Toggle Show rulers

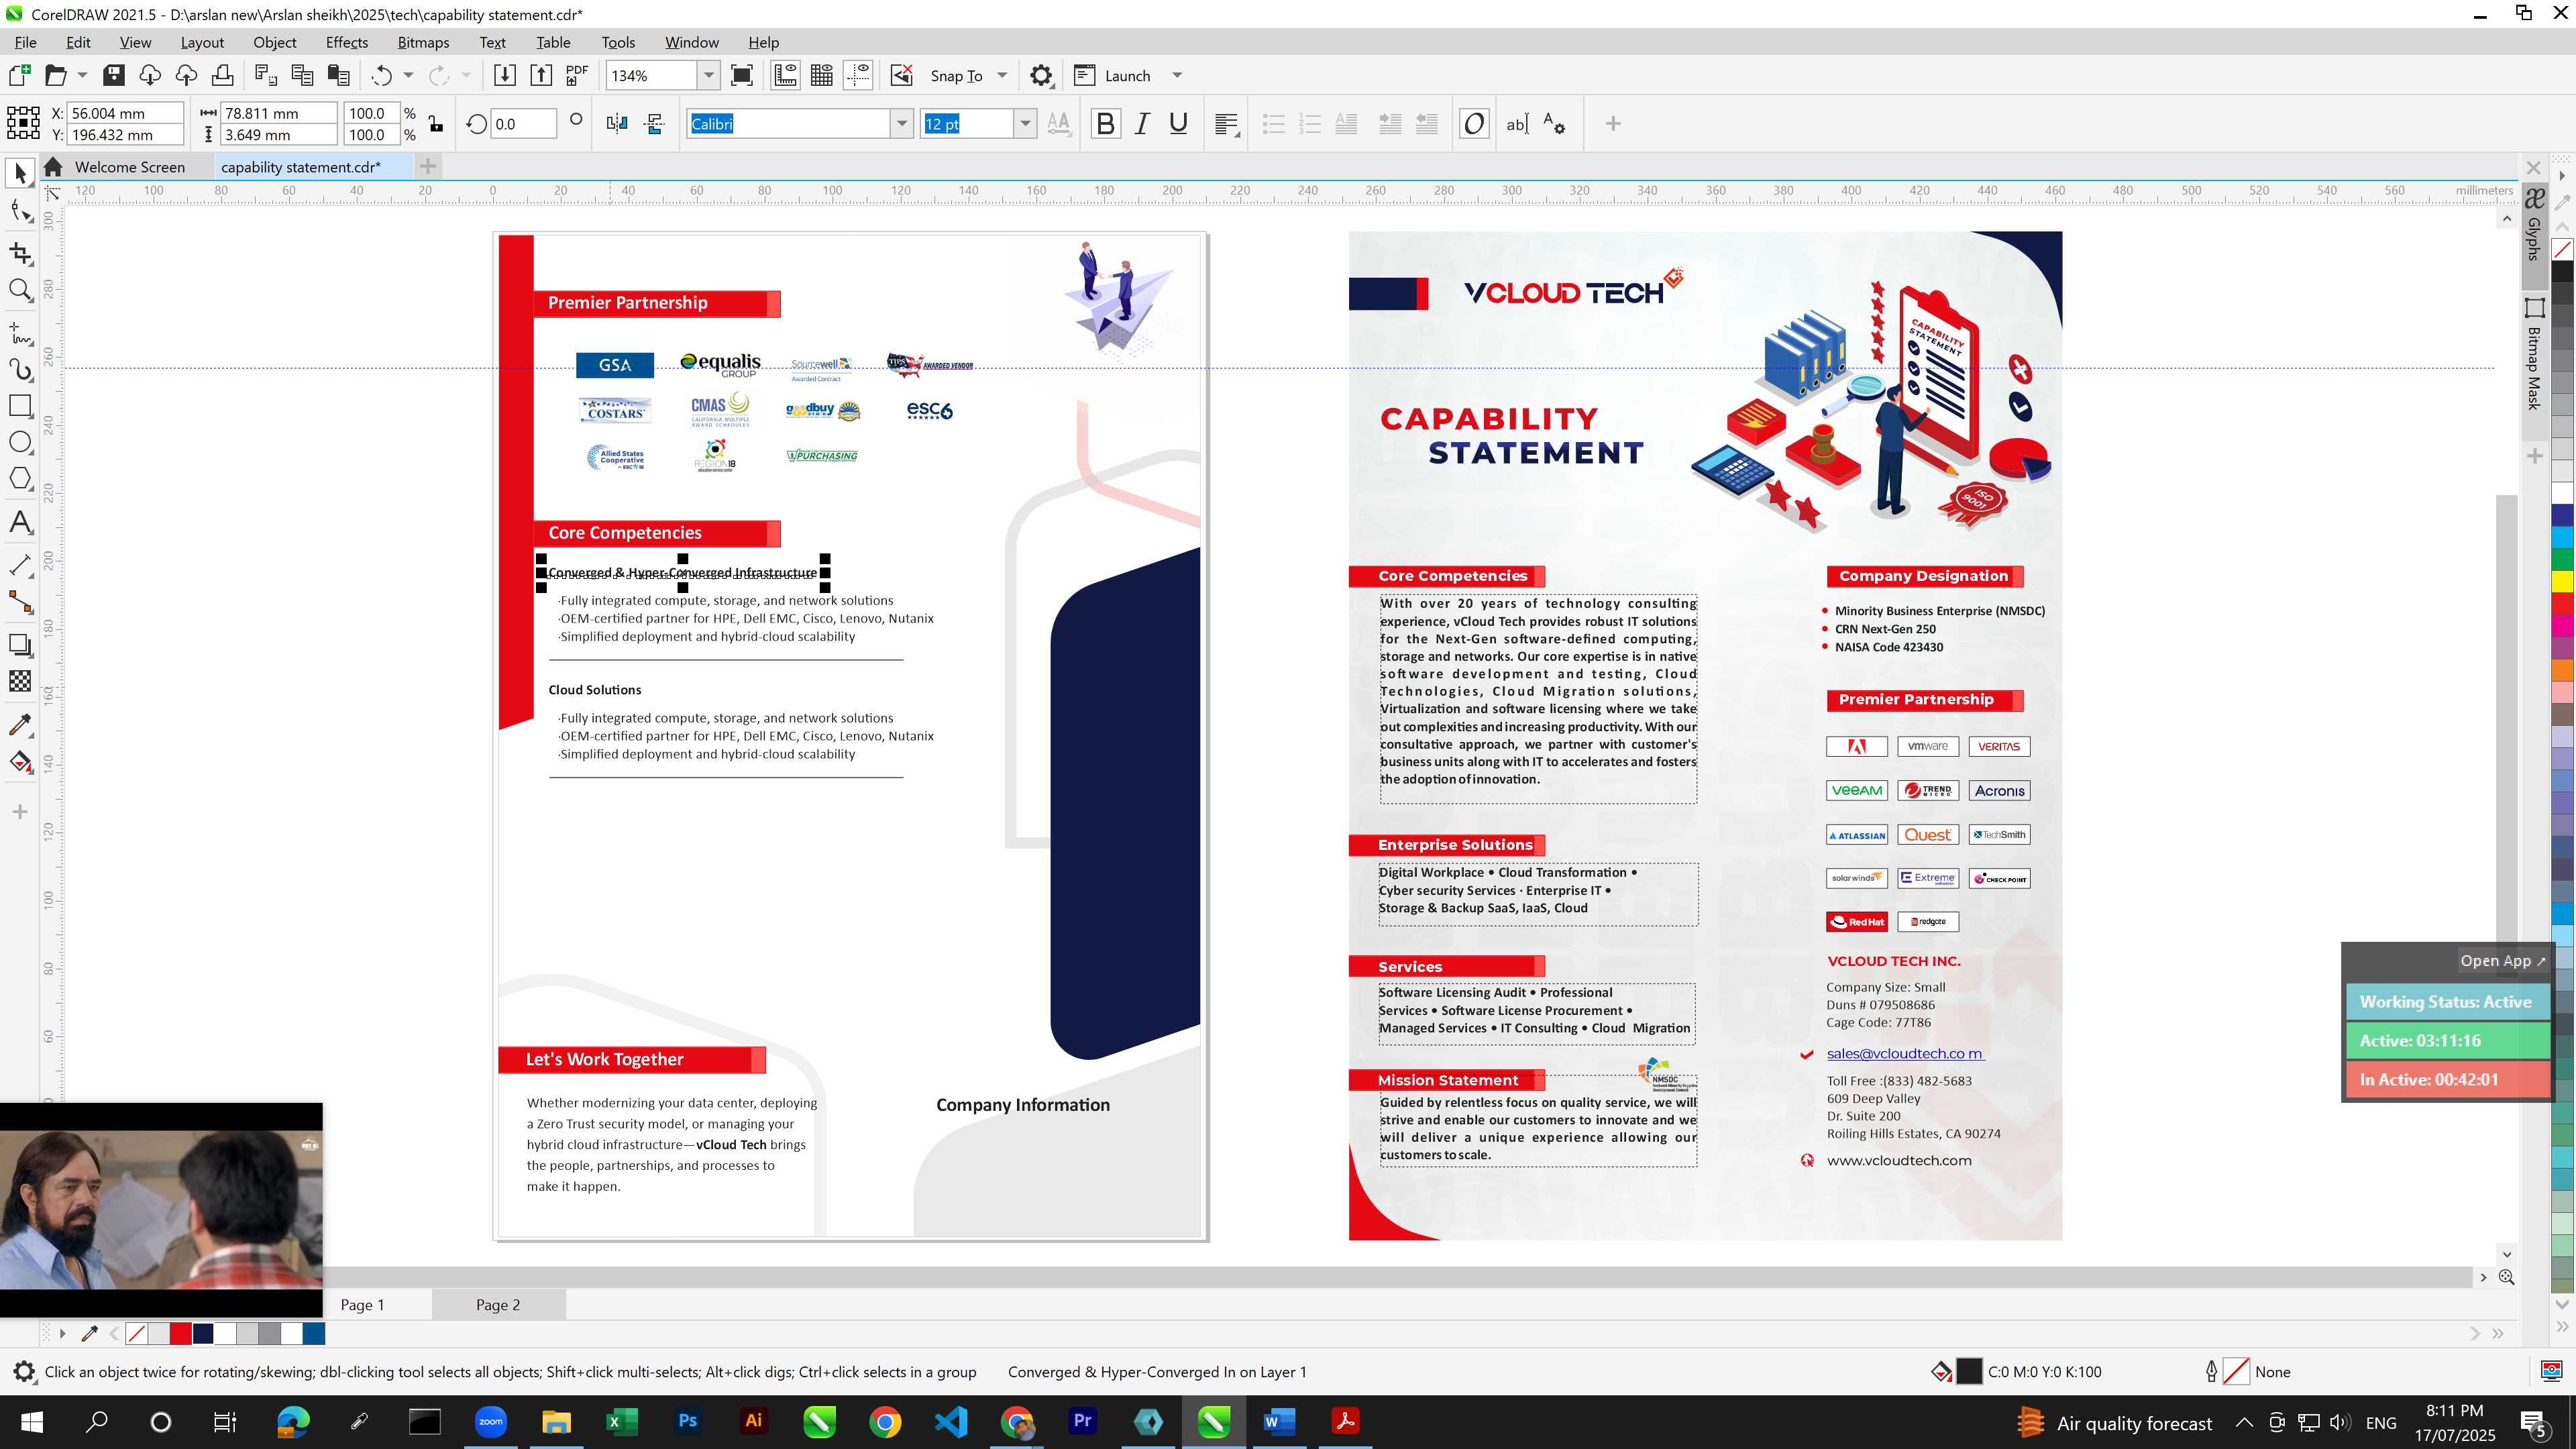tap(785, 75)
